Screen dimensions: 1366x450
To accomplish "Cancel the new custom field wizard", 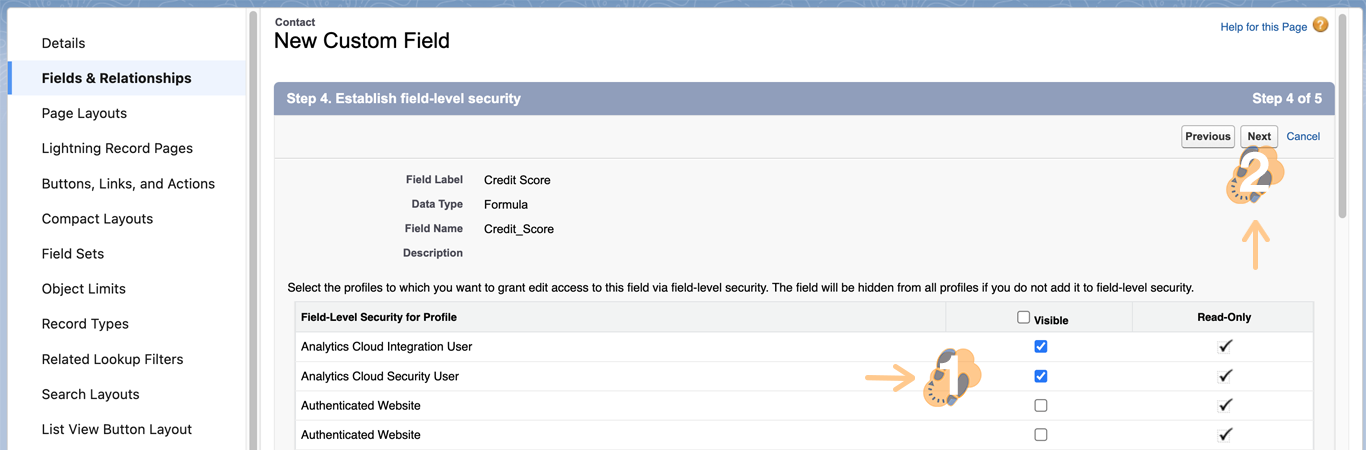I will tap(1303, 136).
